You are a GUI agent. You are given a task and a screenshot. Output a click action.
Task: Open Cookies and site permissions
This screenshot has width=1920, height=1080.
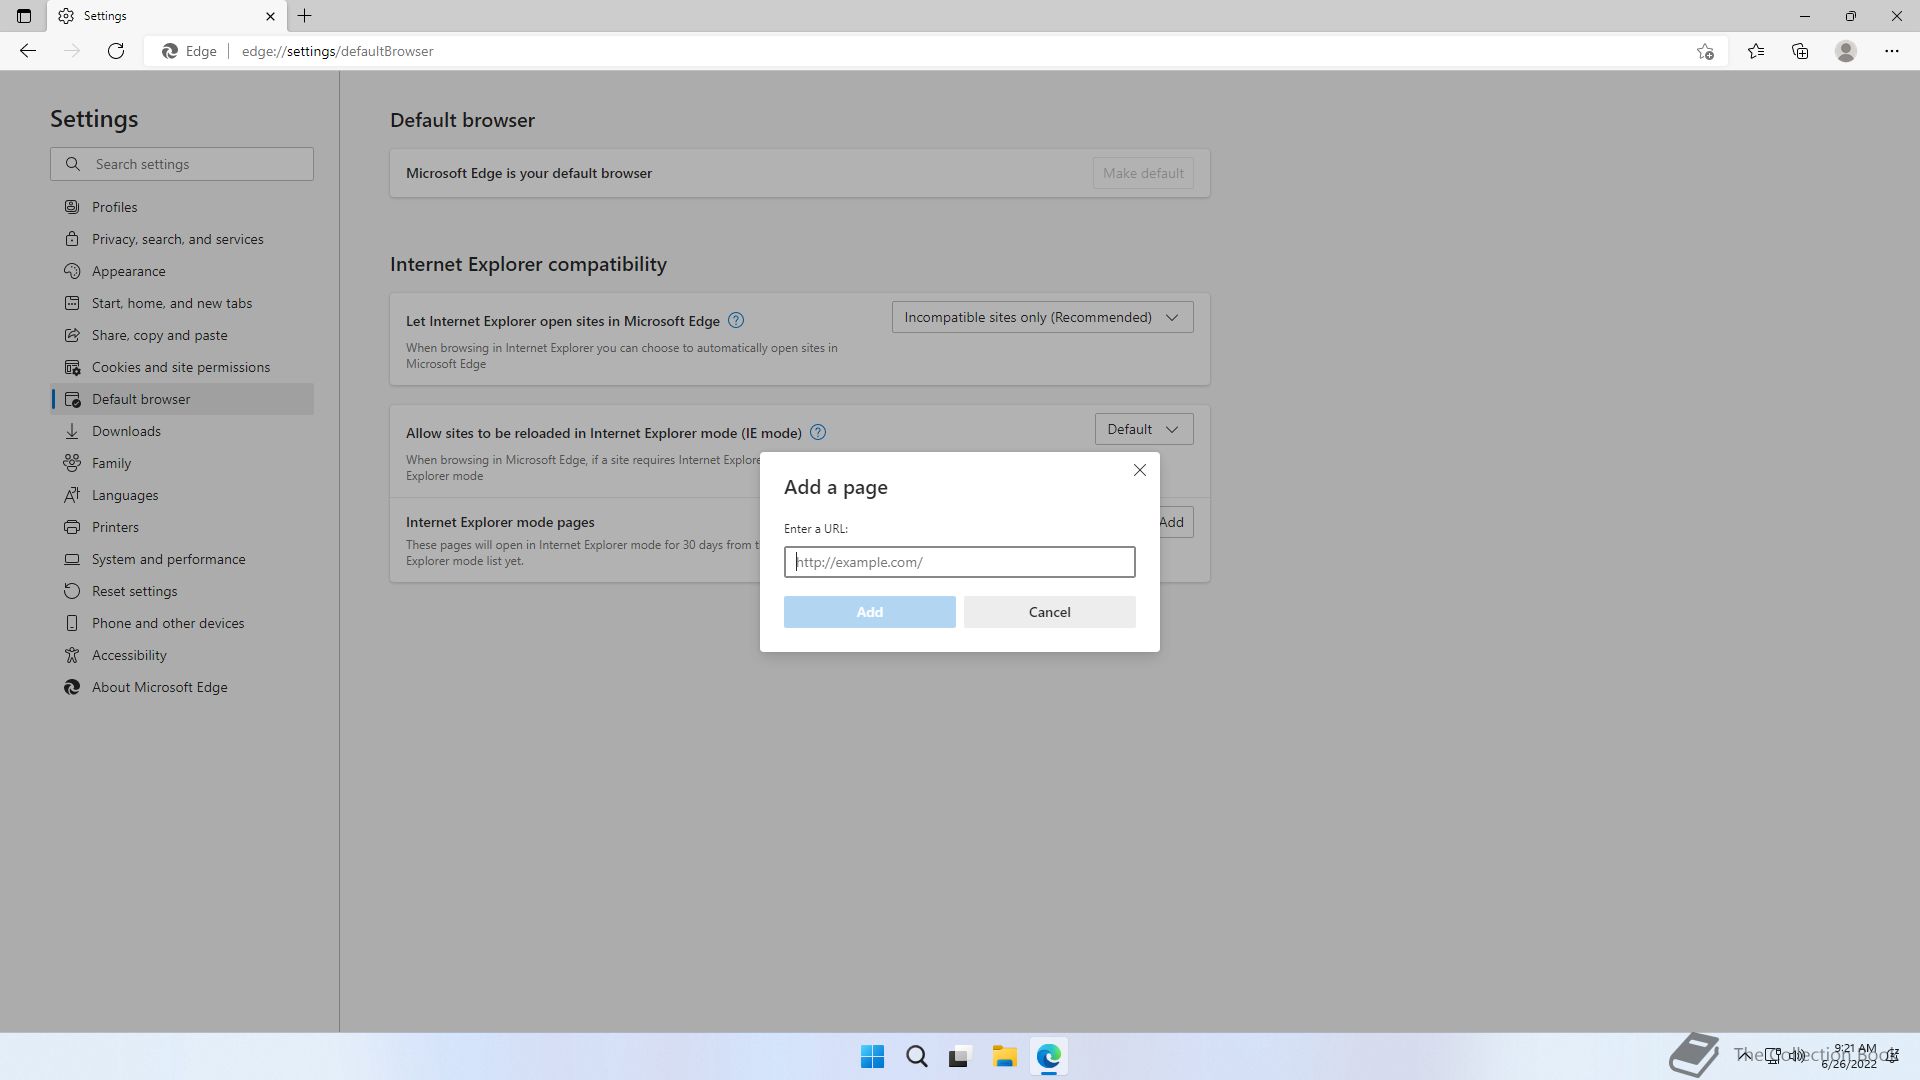[x=182, y=367]
